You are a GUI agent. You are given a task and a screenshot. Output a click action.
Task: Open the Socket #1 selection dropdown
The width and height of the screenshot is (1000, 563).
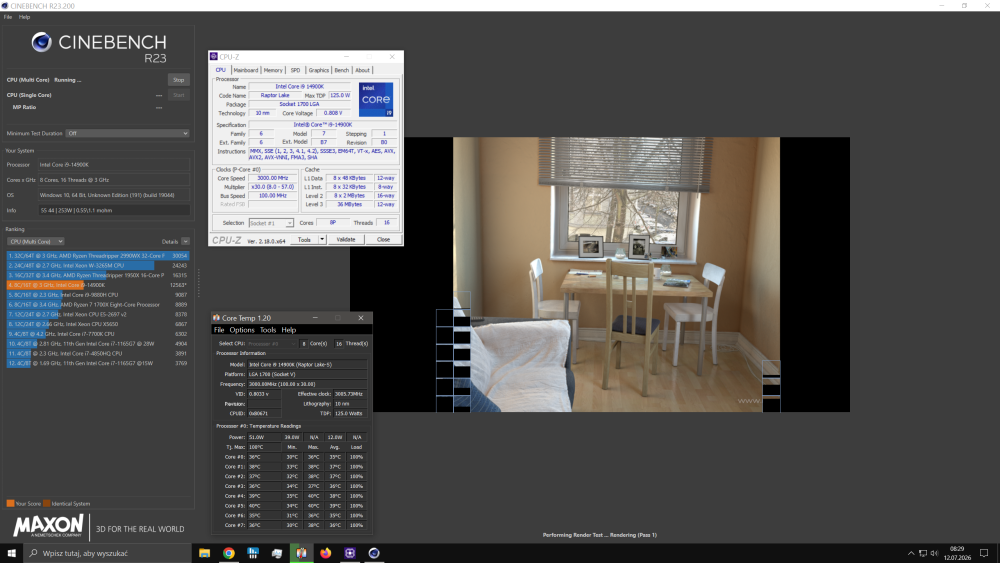pos(270,223)
